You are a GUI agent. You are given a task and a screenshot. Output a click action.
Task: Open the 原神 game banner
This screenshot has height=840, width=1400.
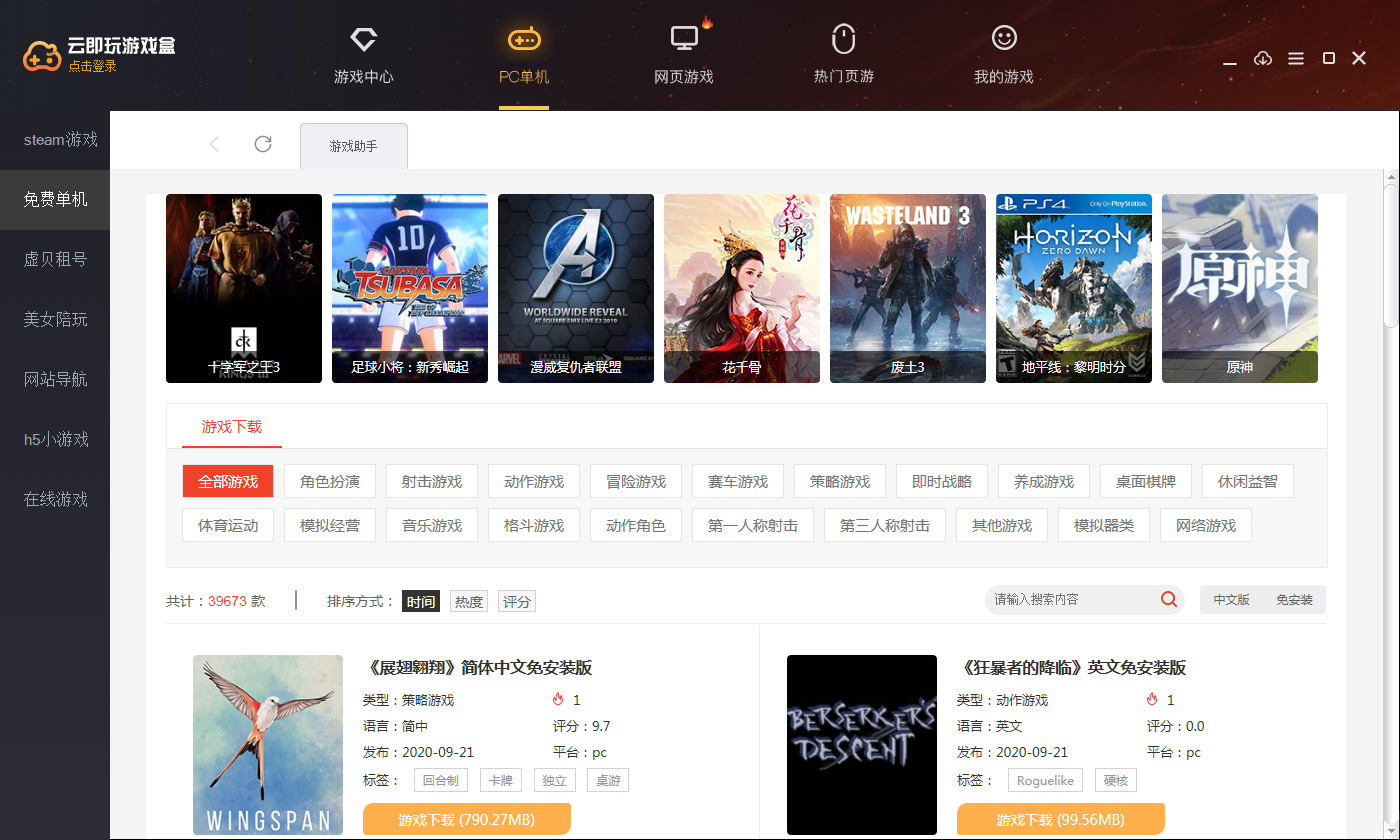[x=1240, y=288]
